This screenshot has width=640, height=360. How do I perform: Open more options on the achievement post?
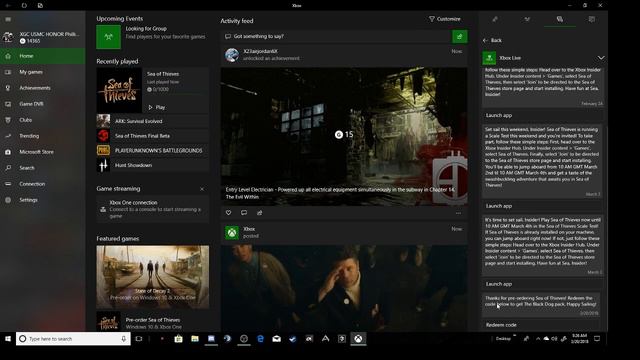click(458, 213)
